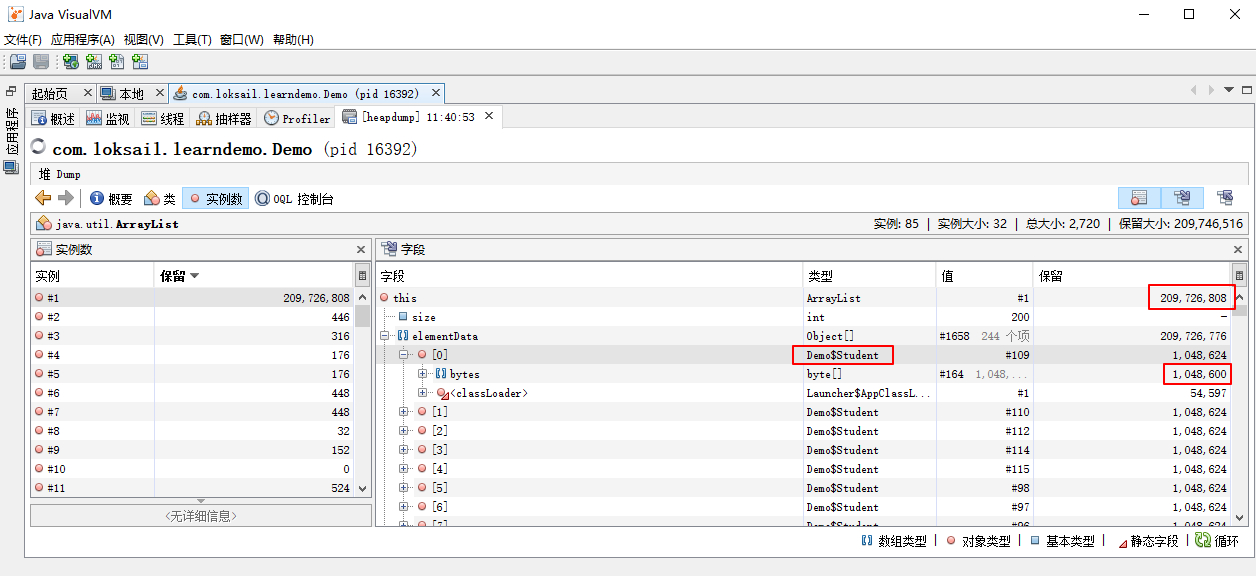The width and height of the screenshot is (1256, 576).
Task: Open instances table column chooser
Action: coord(362,276)
